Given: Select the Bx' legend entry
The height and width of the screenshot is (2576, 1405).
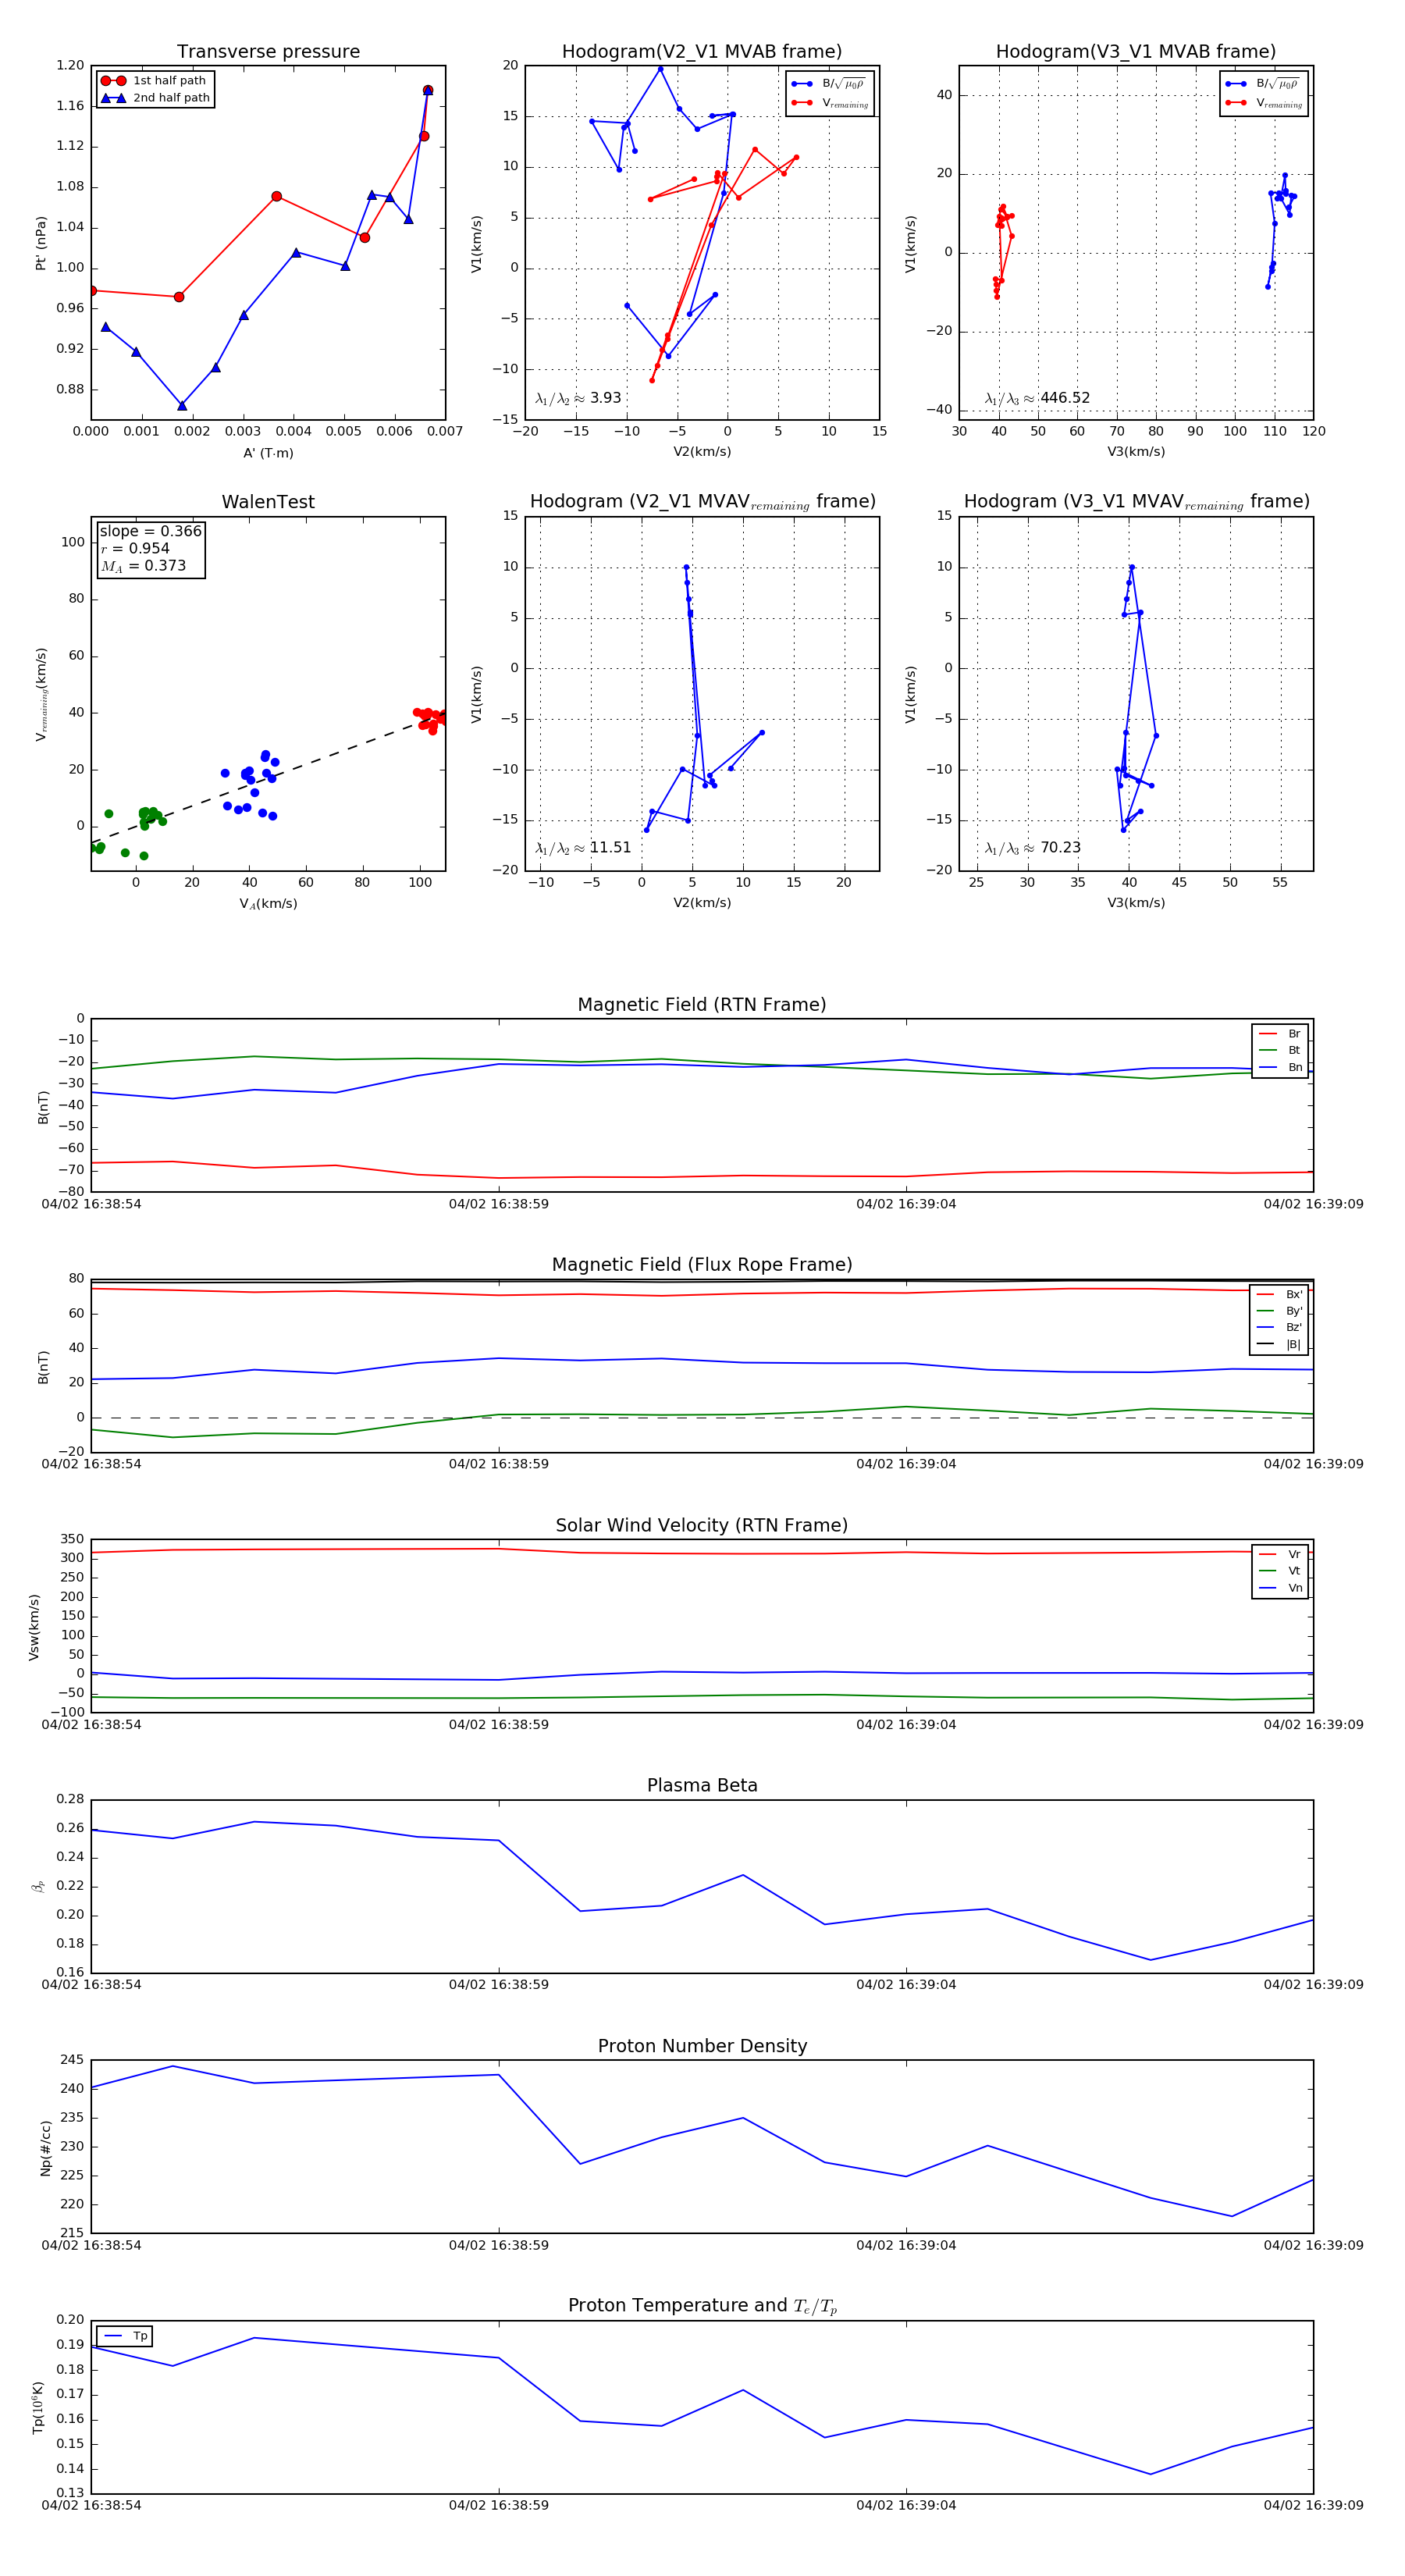Looking at the screenshot, I should pyautogui.click(x=1279, y=1294).
